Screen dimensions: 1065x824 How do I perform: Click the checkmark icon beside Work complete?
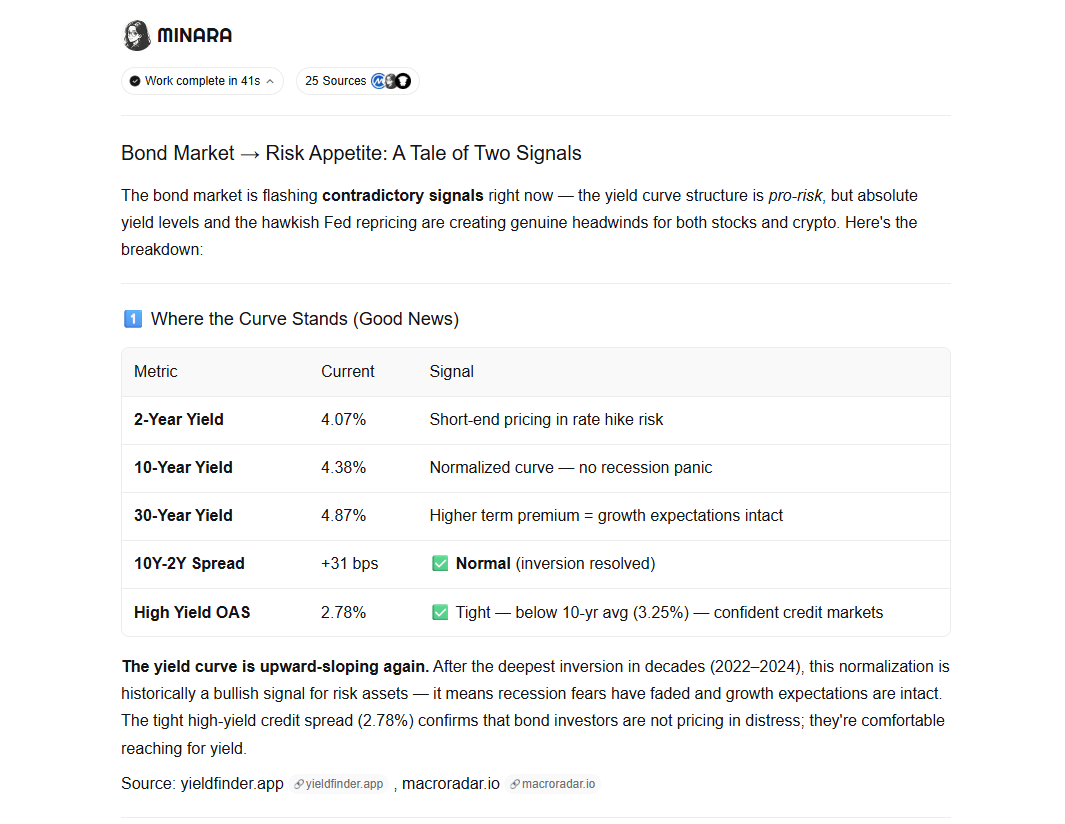pyautogui.click(x=135, y=81)
